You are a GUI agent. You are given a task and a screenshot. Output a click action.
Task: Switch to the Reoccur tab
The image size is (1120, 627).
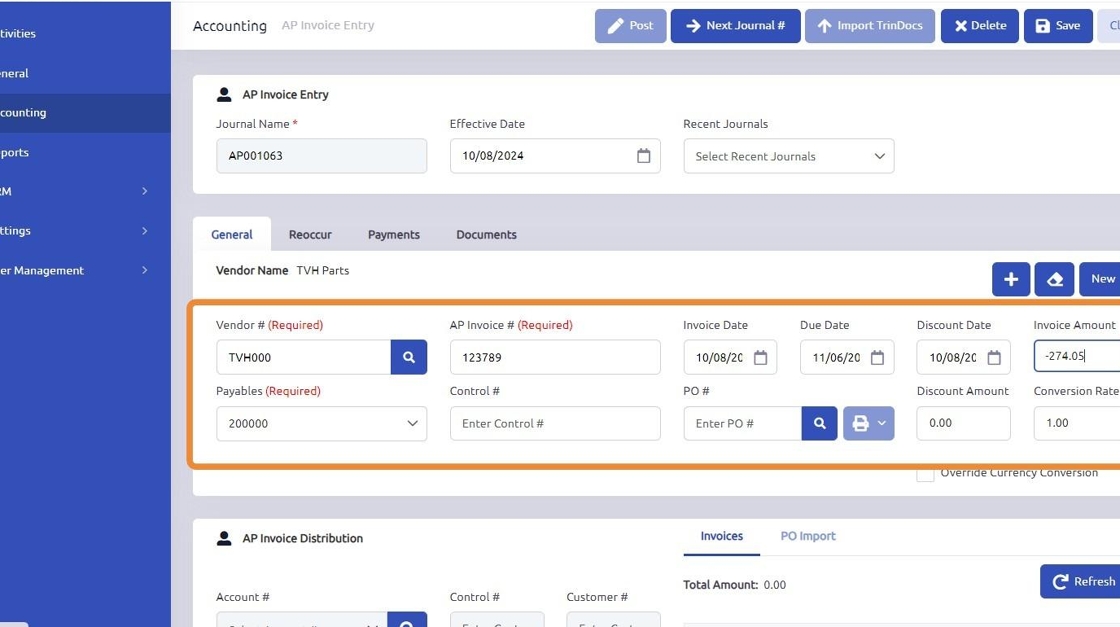coord(310,234)
